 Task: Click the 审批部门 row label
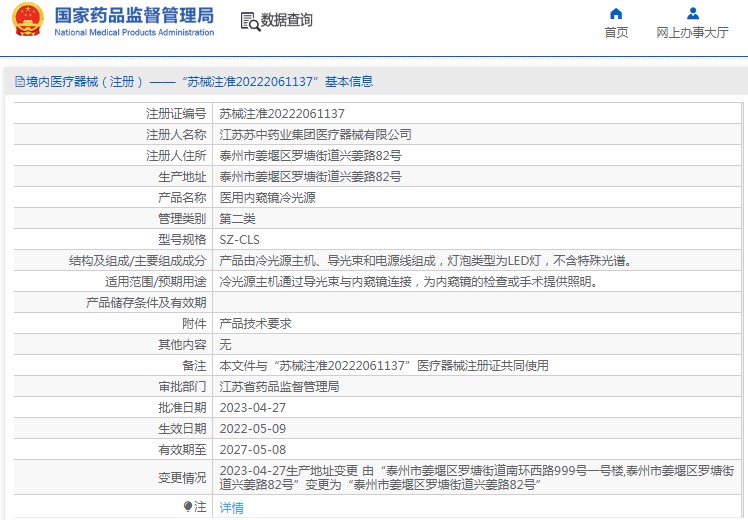pos(182,386)
